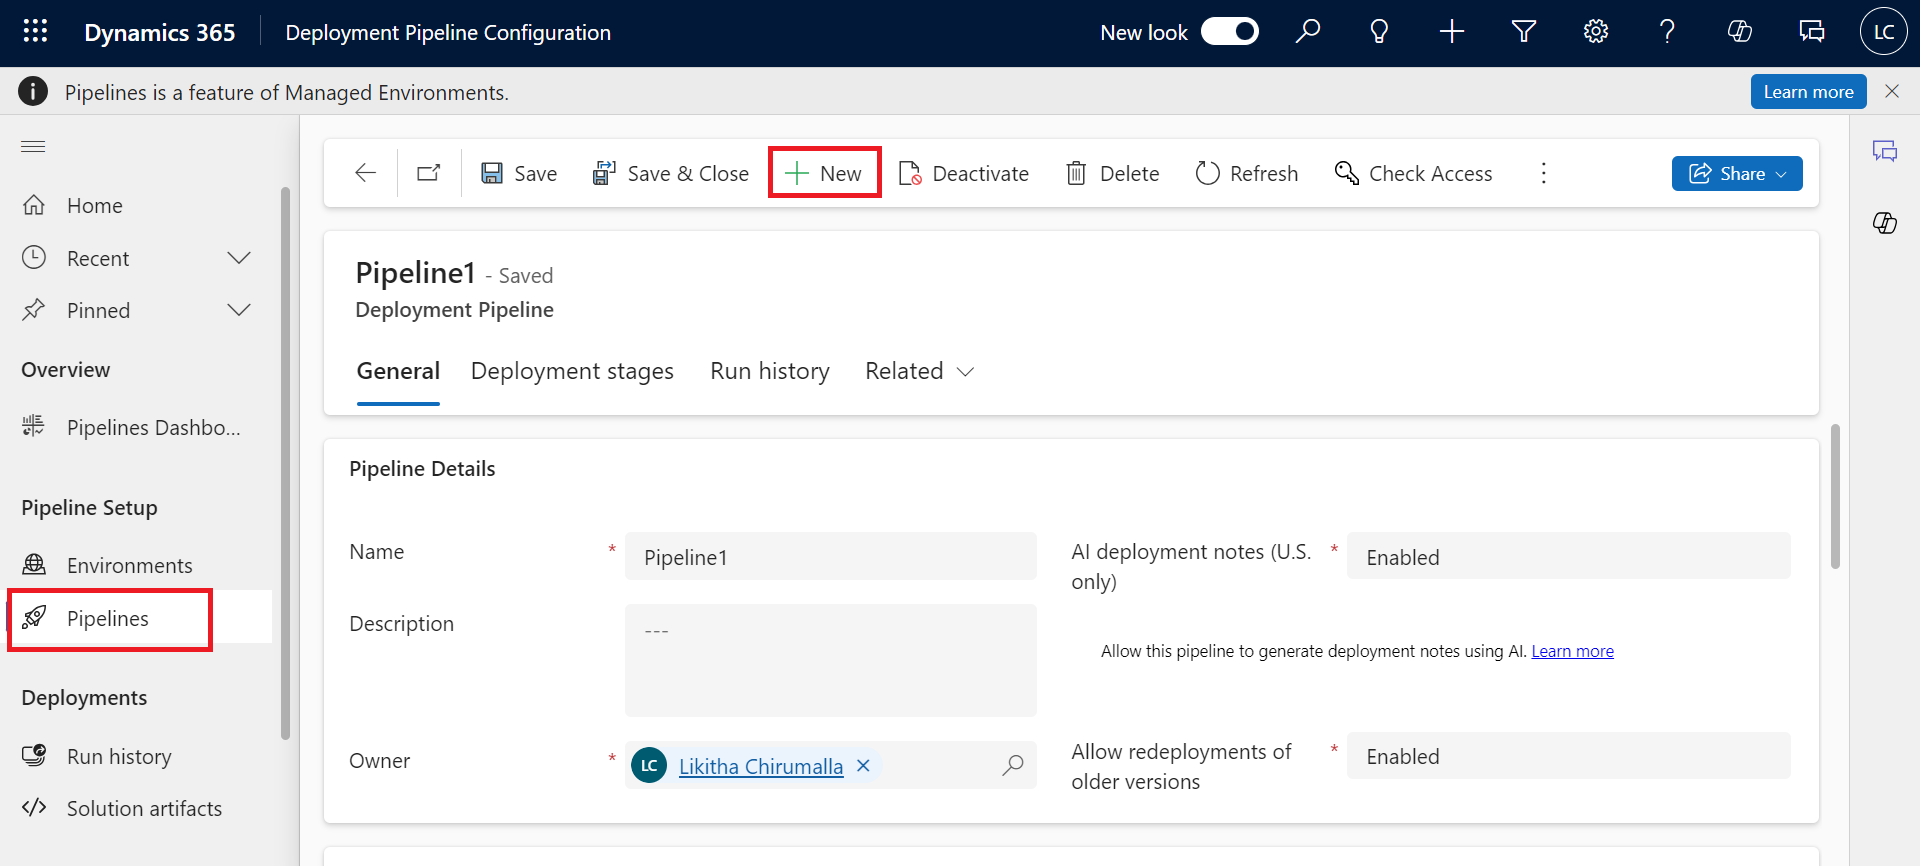1920x866 pixels.
Task: Click the Save & Close button
Action: click(671, 174)
